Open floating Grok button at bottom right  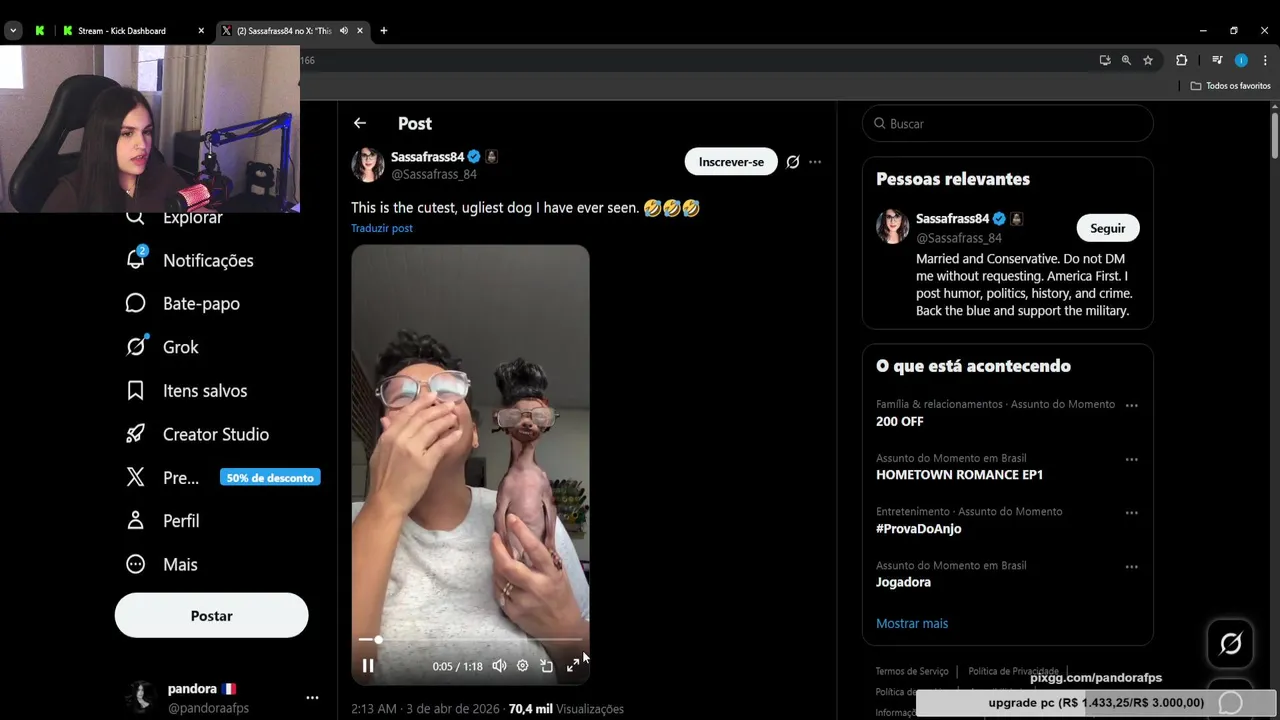[x=1231, y=644]
